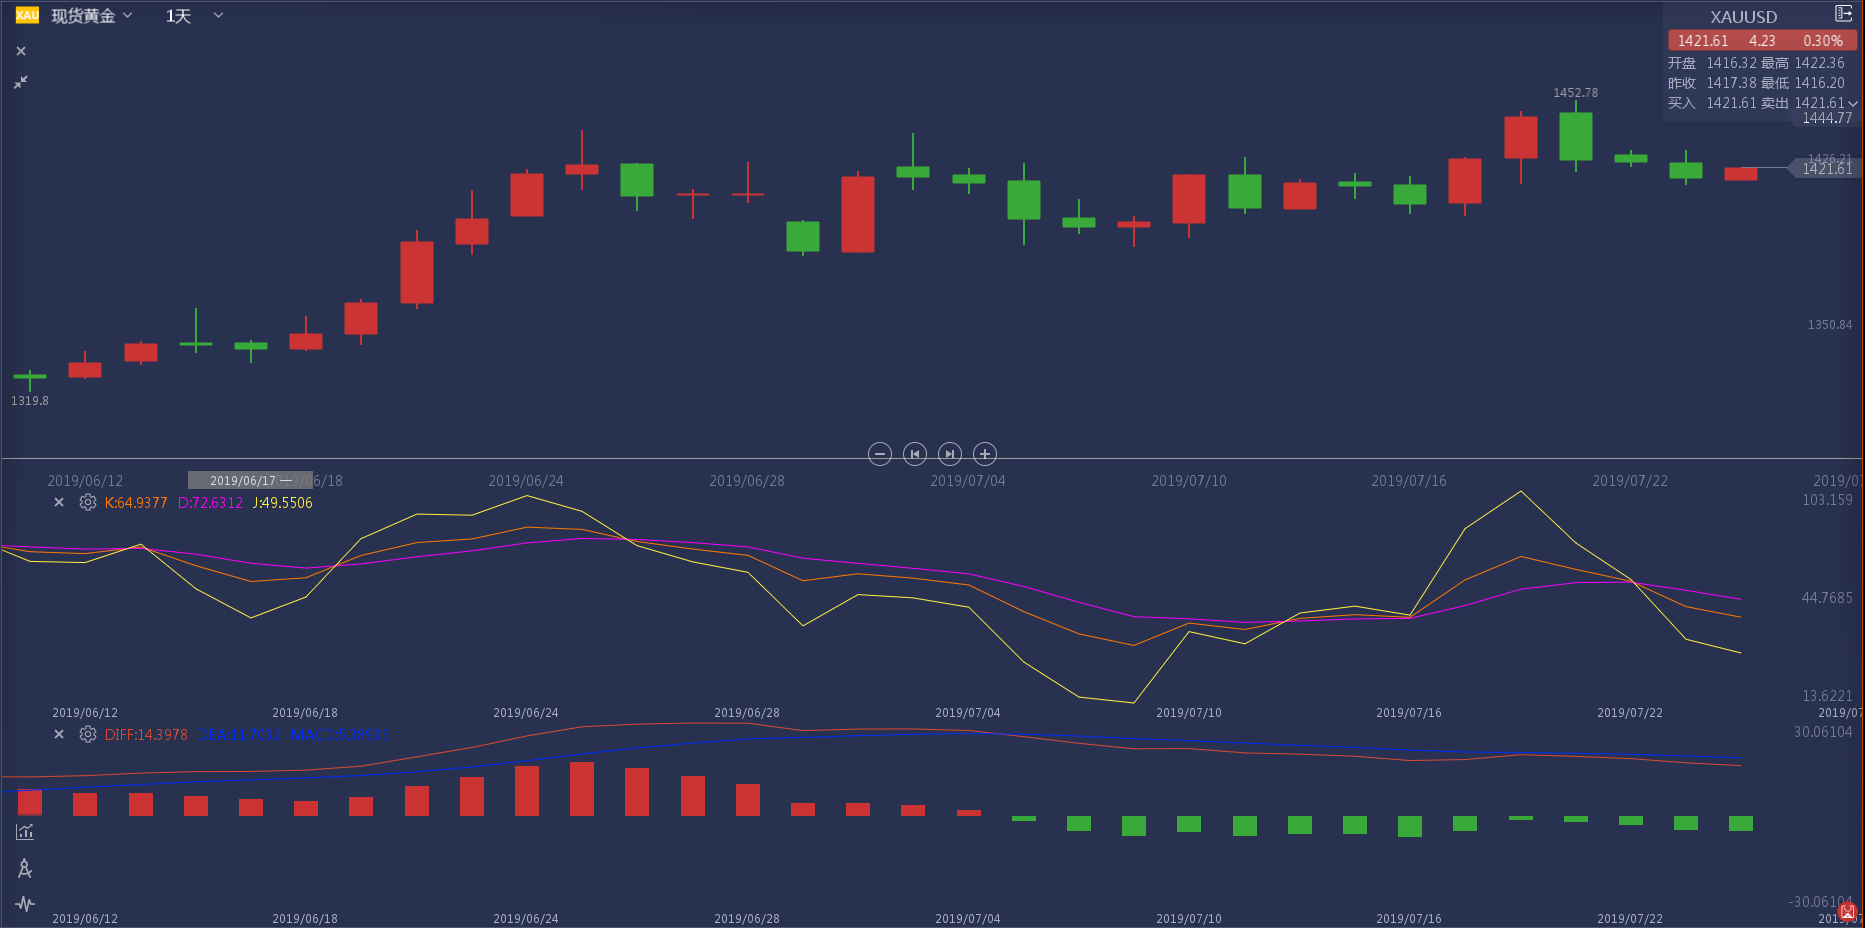
Task: Jump to the latest chart data
Action: (x=950, y=454)
